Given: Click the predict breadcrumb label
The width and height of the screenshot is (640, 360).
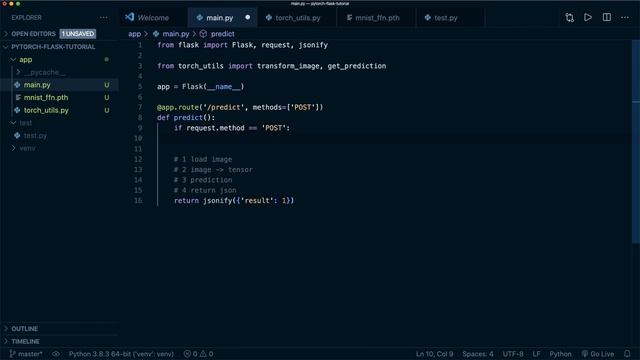Looking at the screenshot, I should pyautogui.click(x=222, y=34).
